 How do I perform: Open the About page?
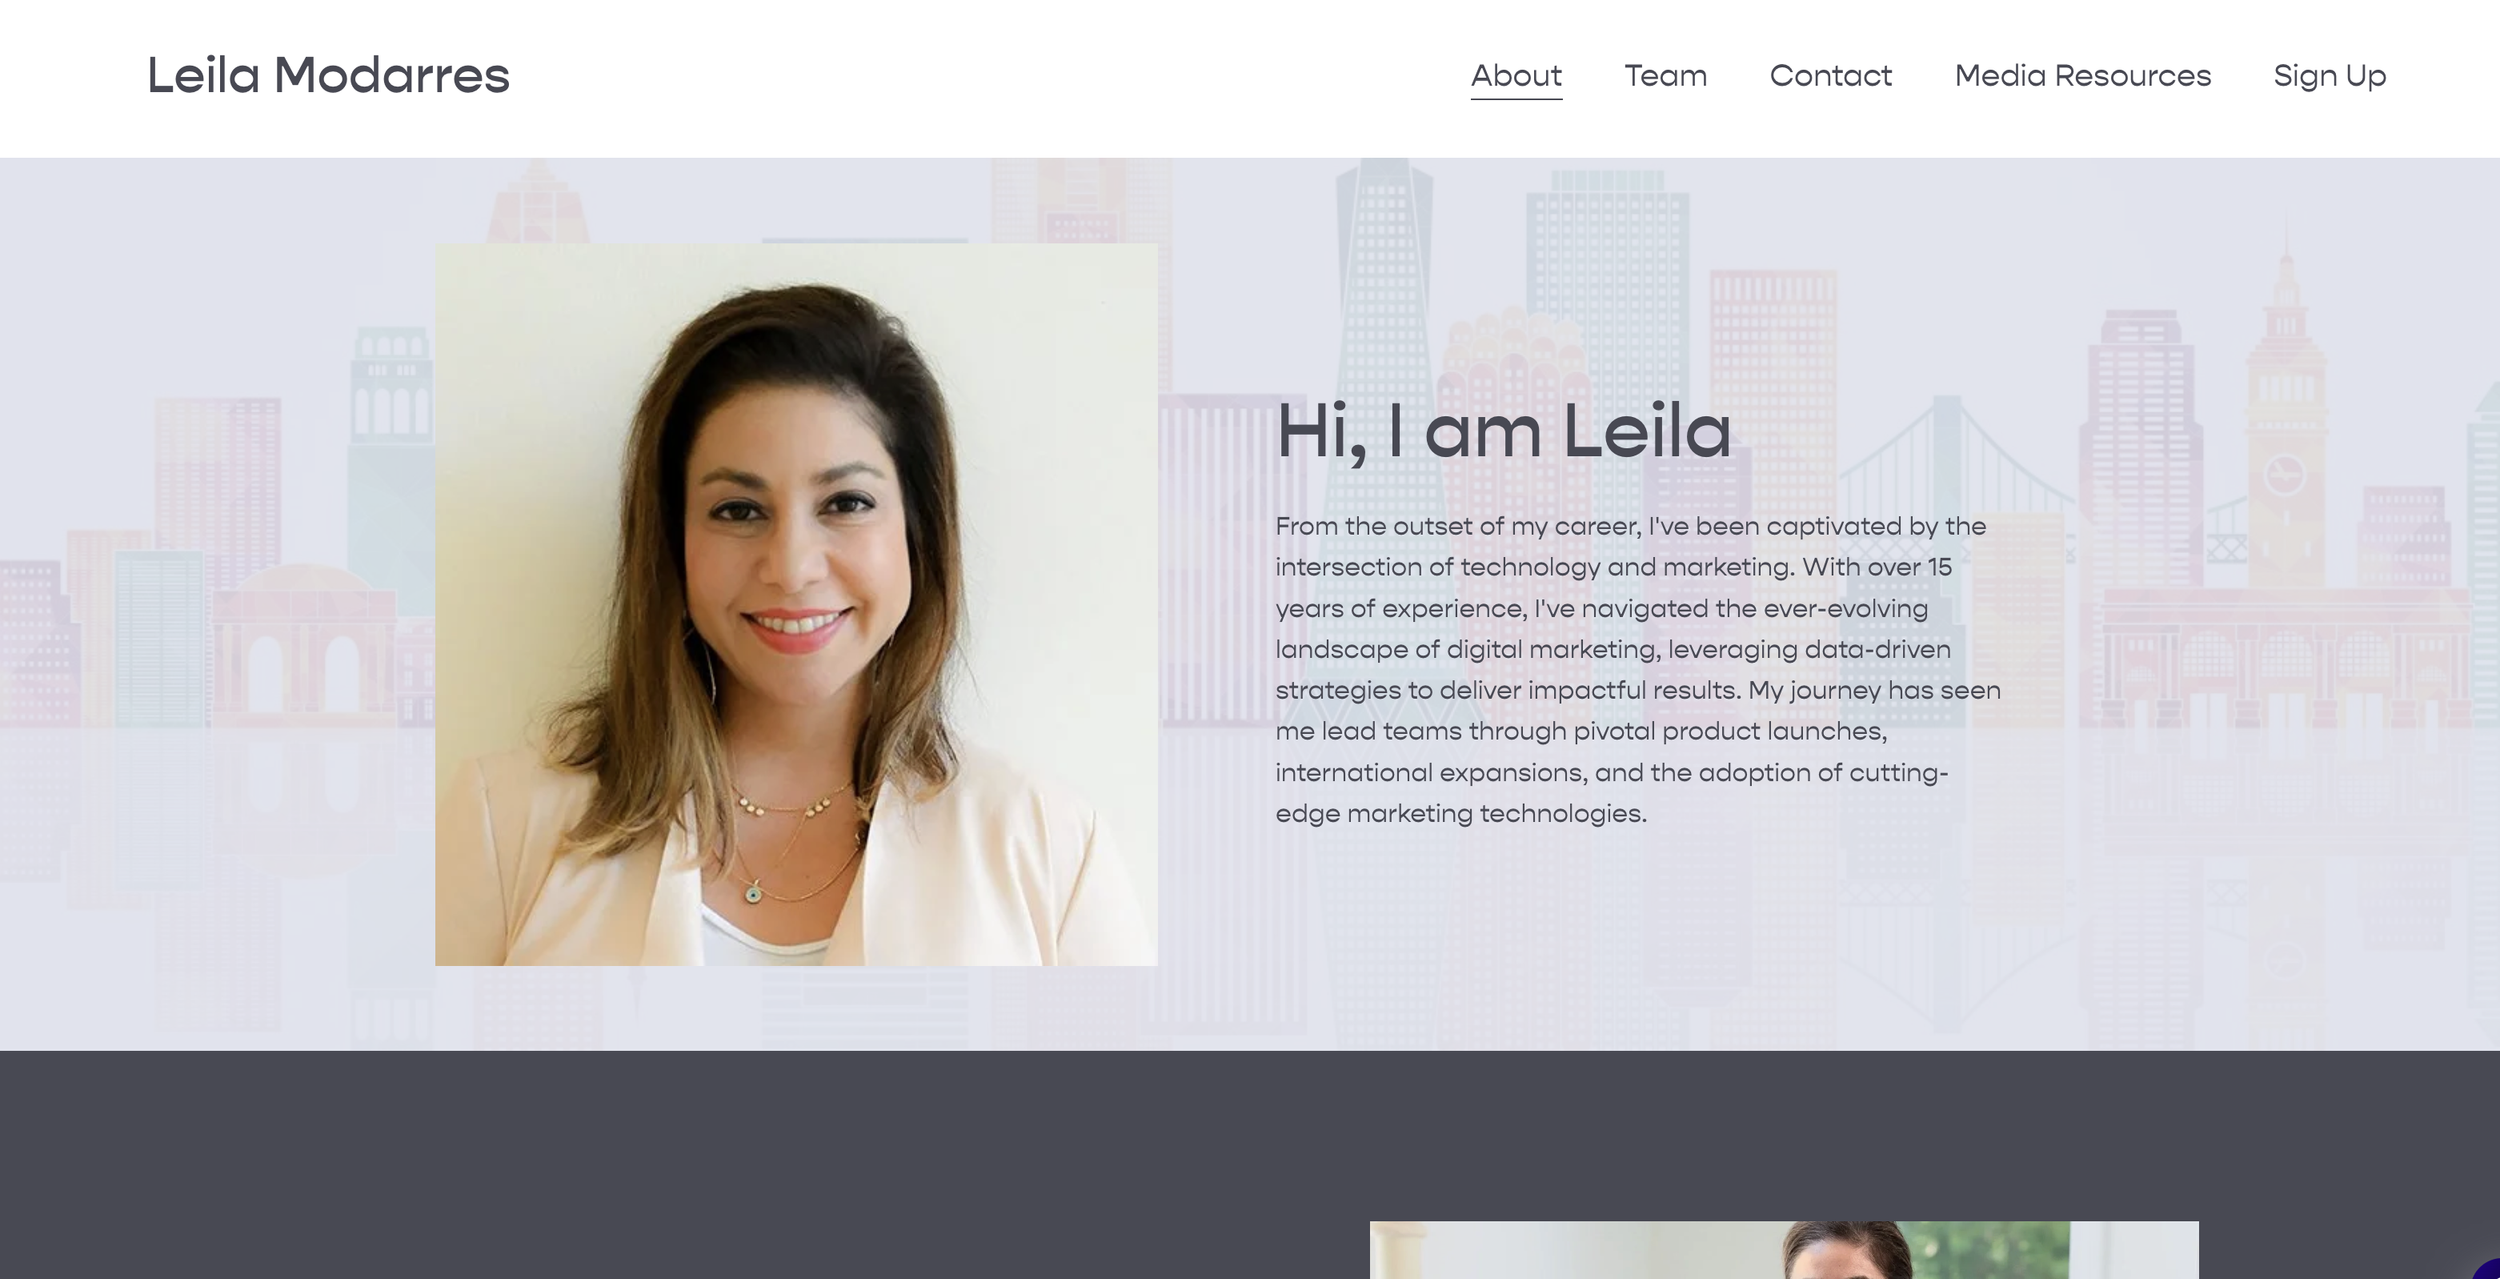tap(1516, 76)
